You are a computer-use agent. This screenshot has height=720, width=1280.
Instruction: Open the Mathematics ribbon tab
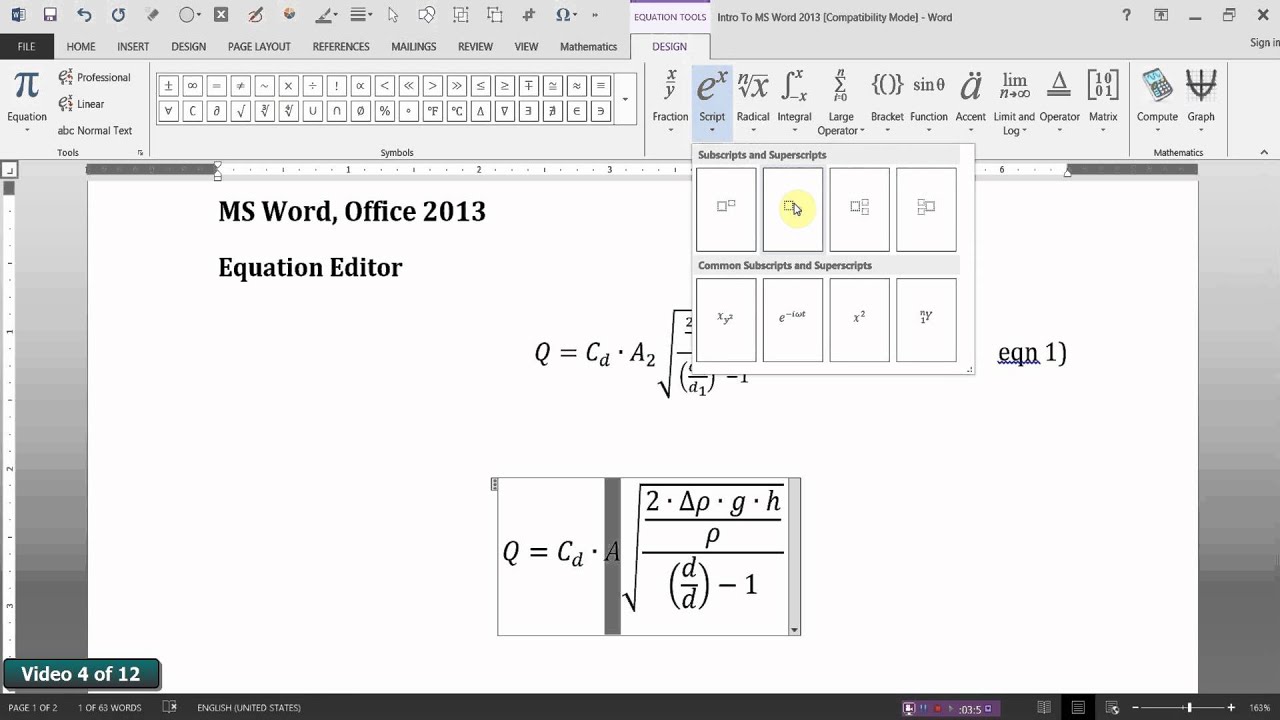point(588,46)
